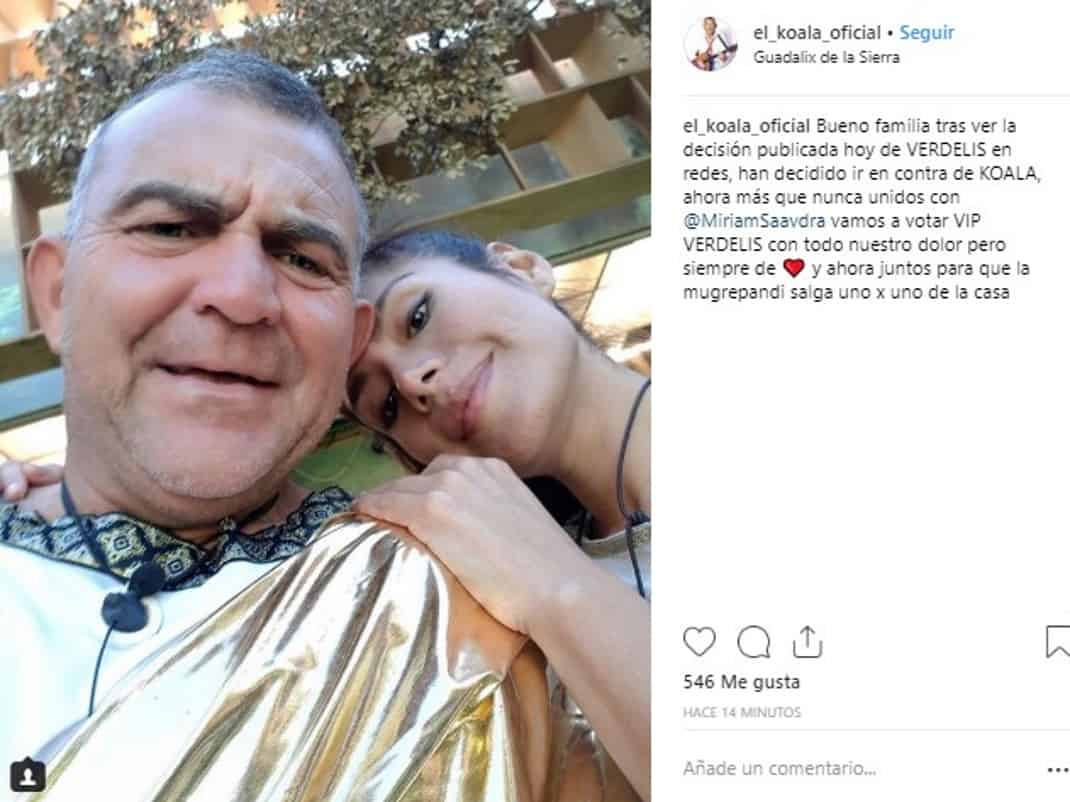The image size is (1070, 802).
Task: Click the selfie photo of the post
Action: tap(325, 401)
